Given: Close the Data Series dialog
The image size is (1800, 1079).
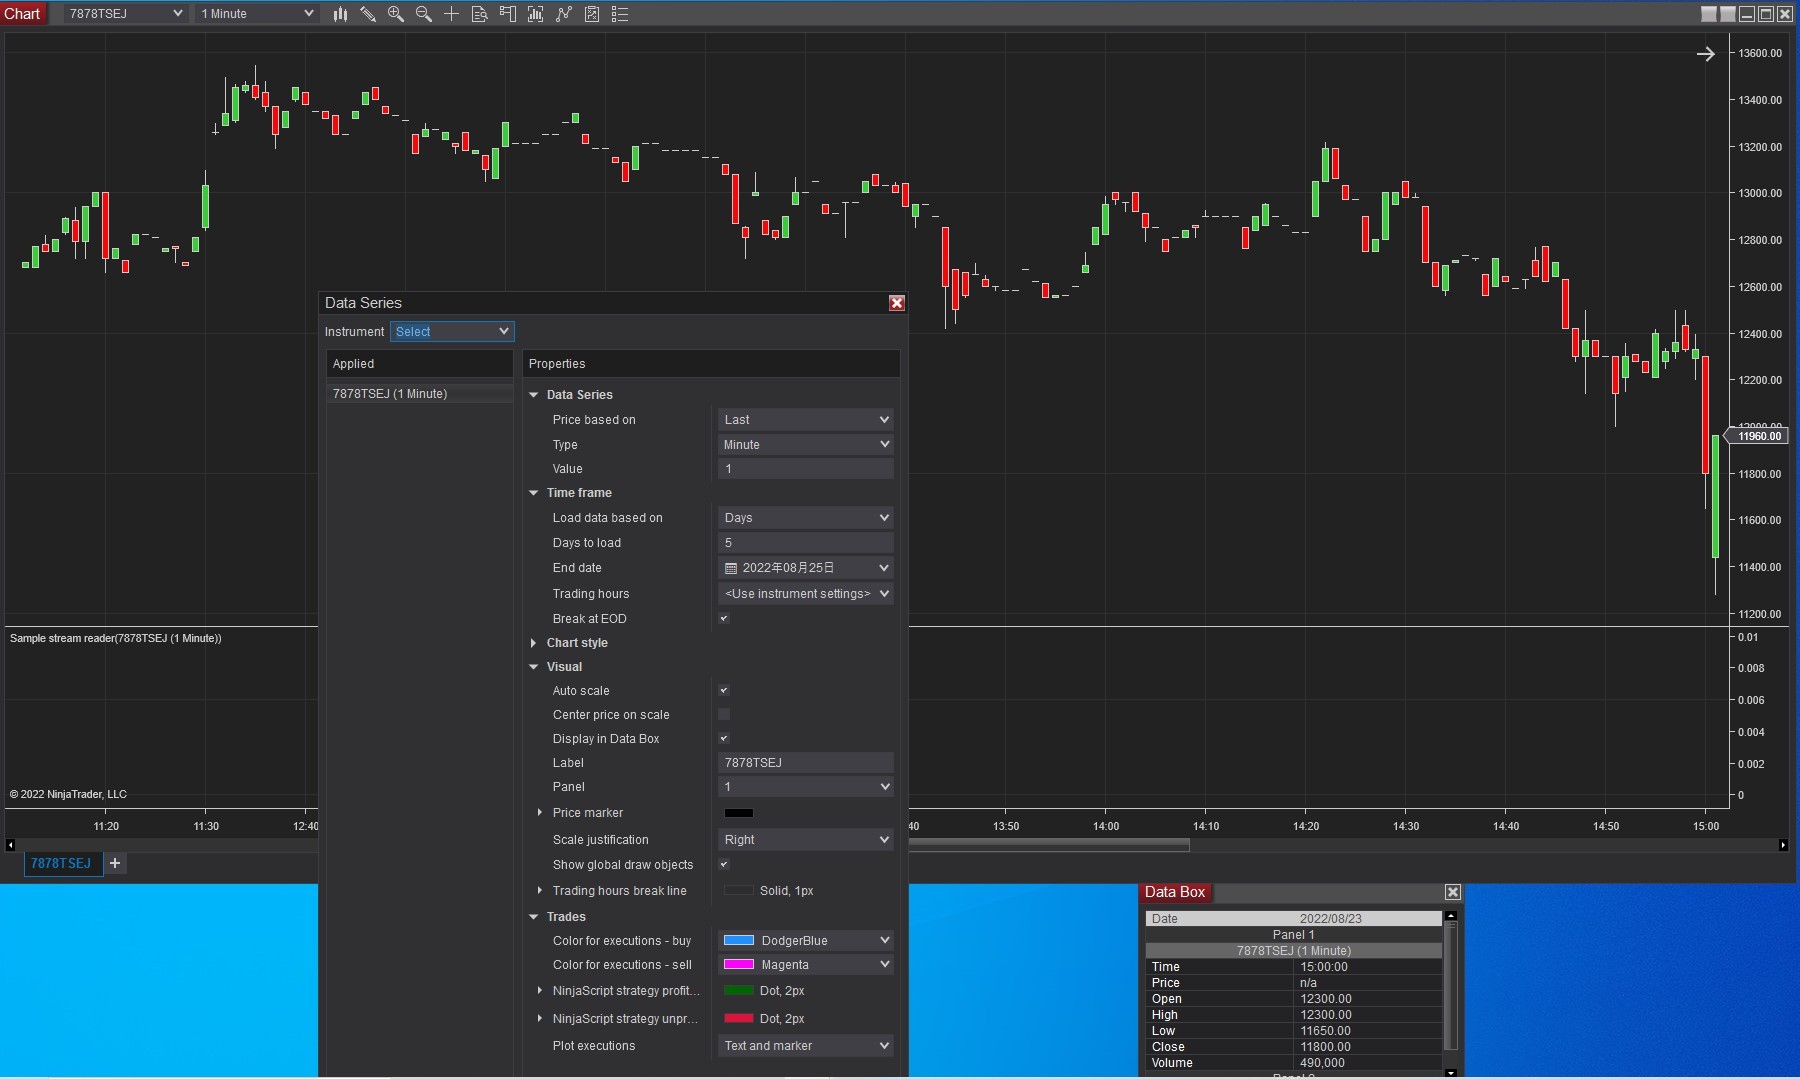Looking at the screenshot, I should click(x=897, y=303).
